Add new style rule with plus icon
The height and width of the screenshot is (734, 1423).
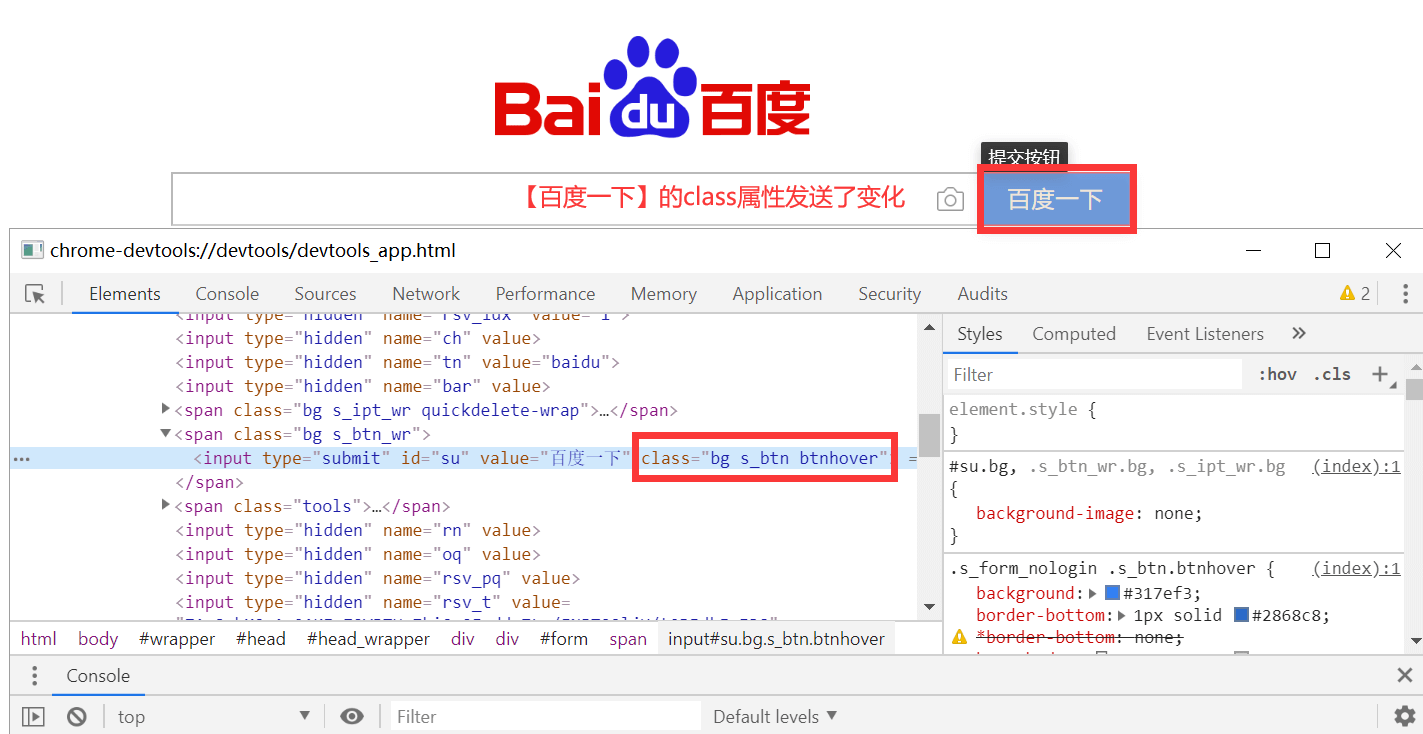point(1380,374)
